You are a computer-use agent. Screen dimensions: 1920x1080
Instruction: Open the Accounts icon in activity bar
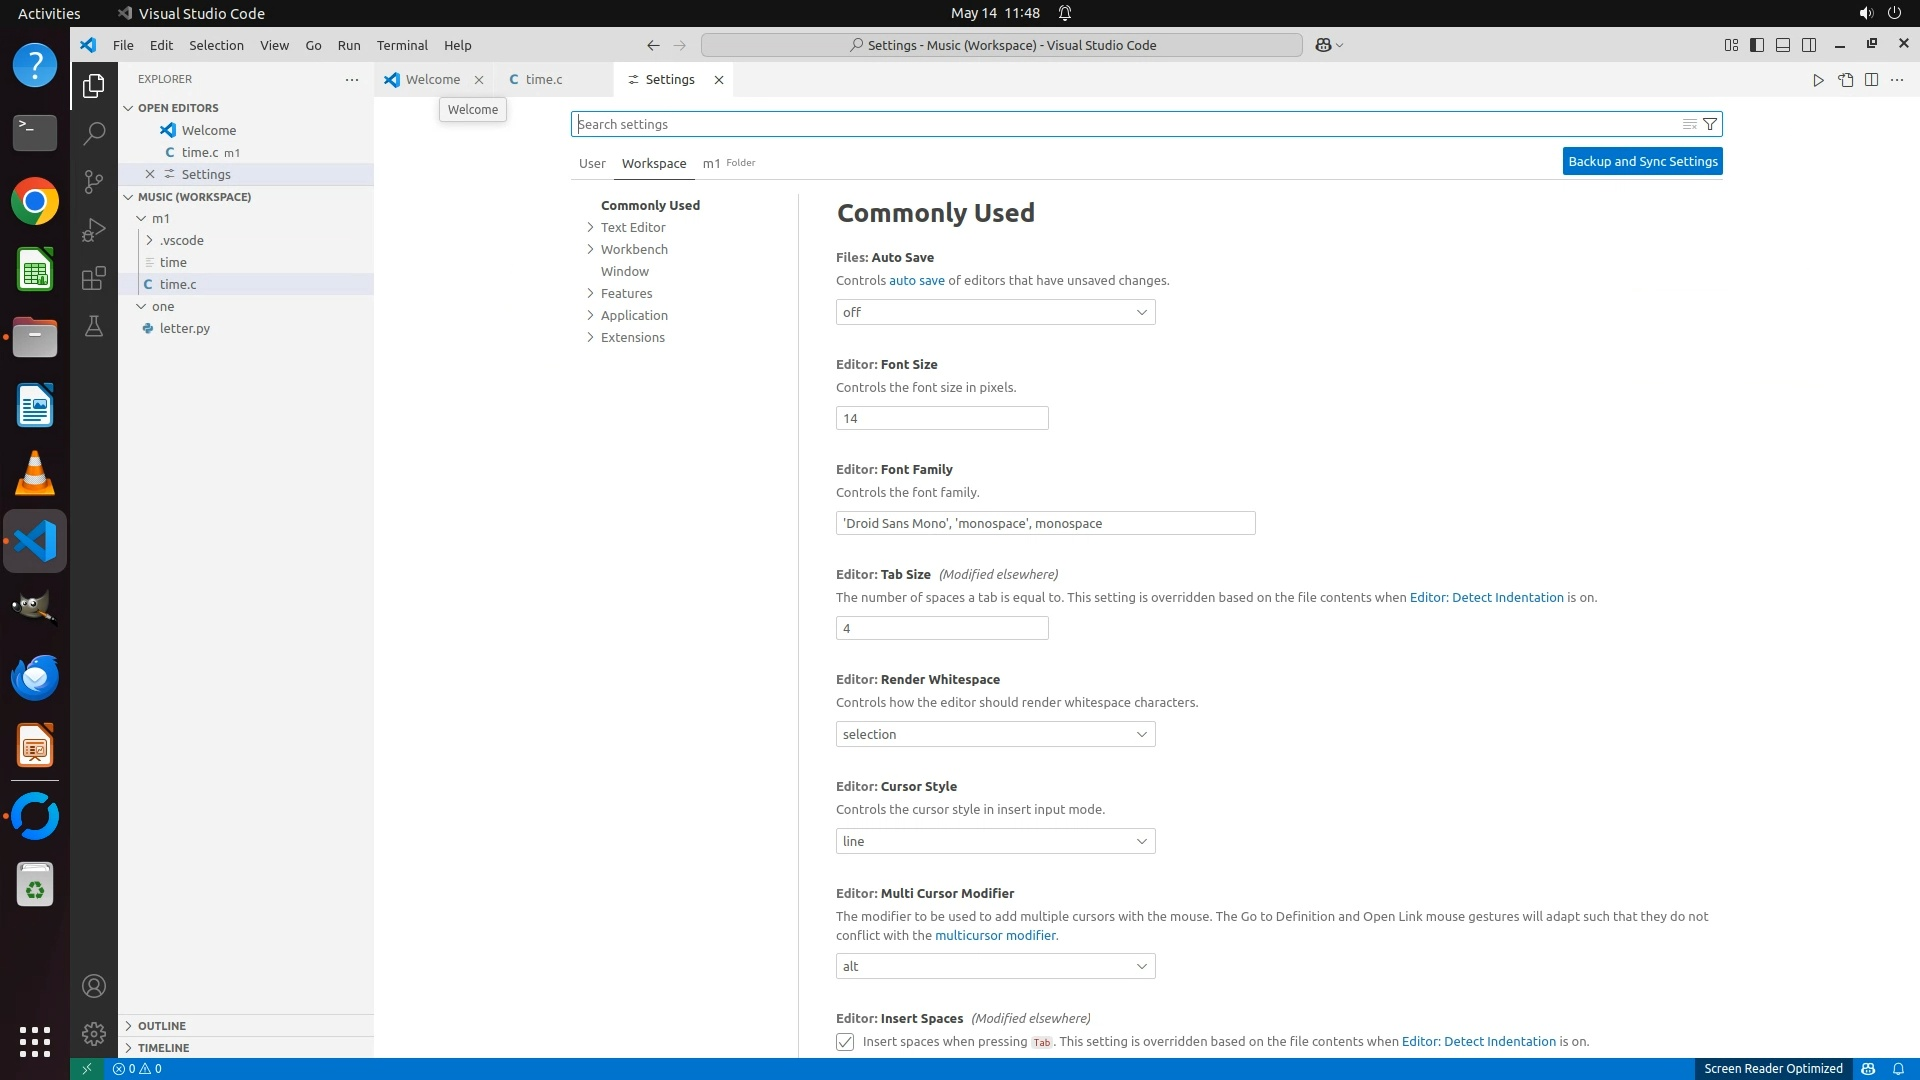(93, 986)
